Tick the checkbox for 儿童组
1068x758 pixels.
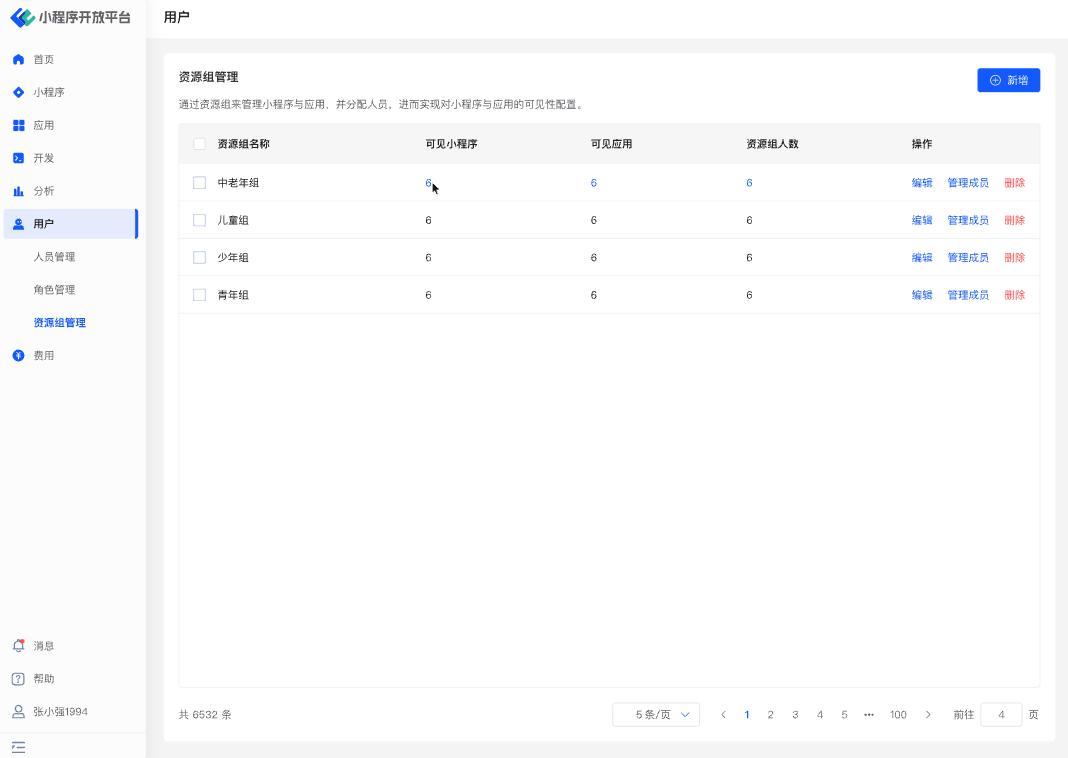coord(199,220)
